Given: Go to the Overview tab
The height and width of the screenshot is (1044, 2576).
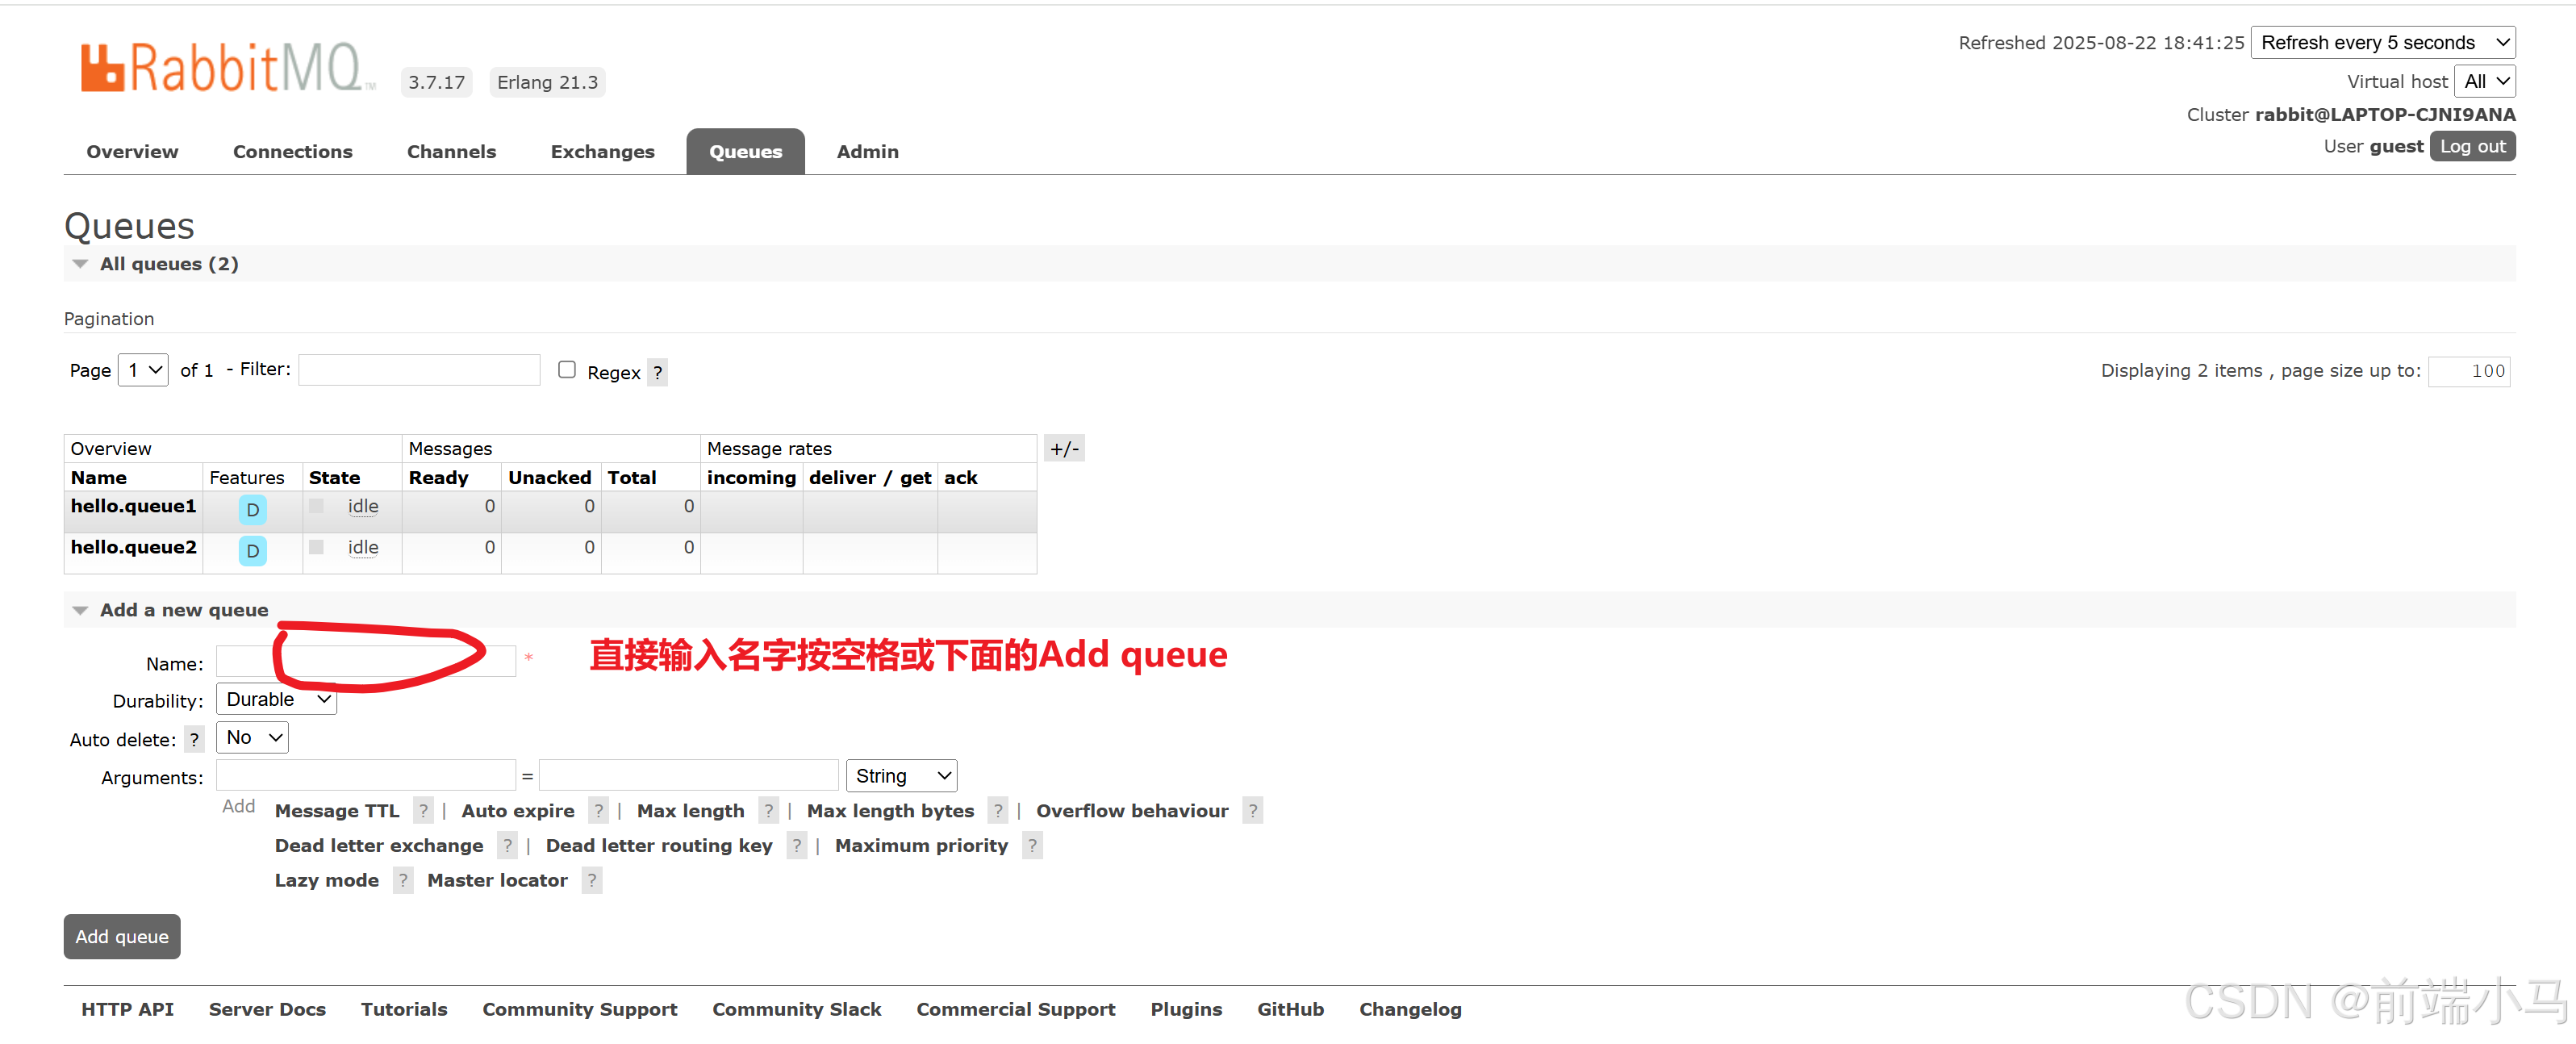Looking at the screenshot, I should (132, 152).
